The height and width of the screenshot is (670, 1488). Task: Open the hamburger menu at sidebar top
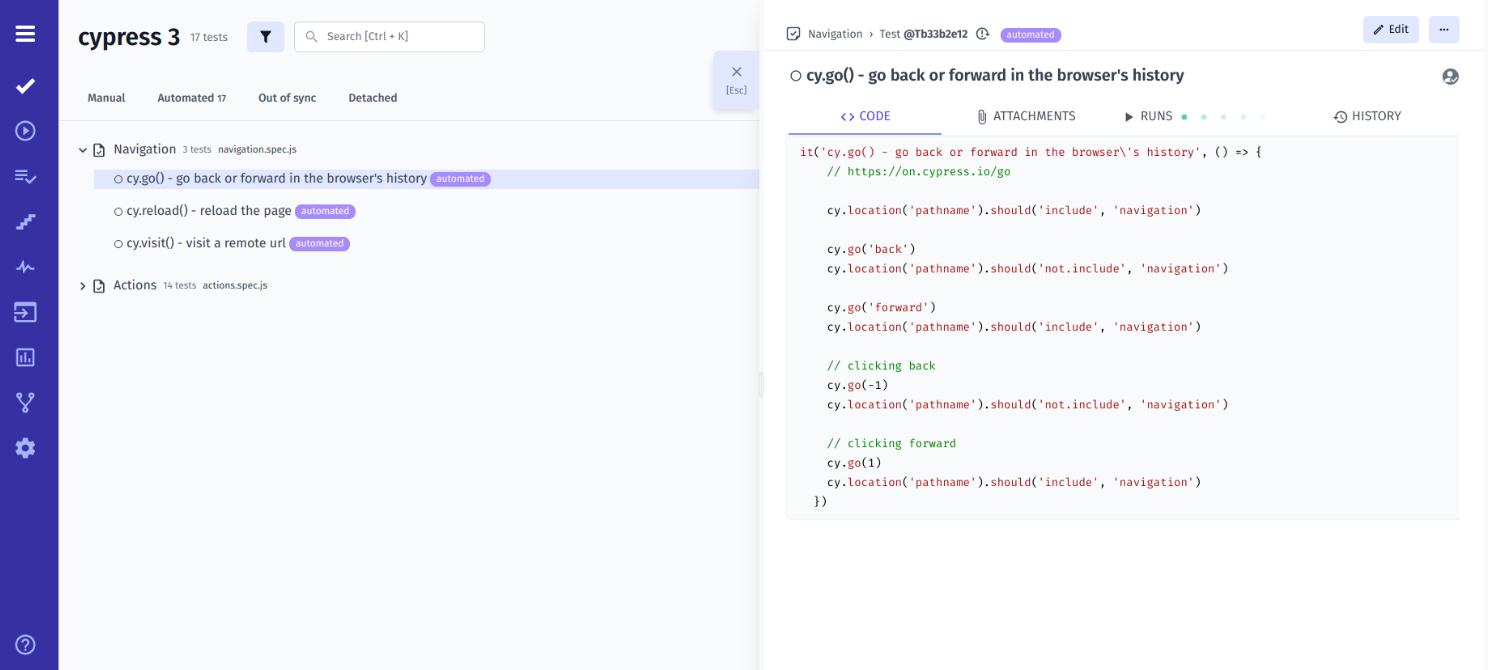tap(25, 31)
